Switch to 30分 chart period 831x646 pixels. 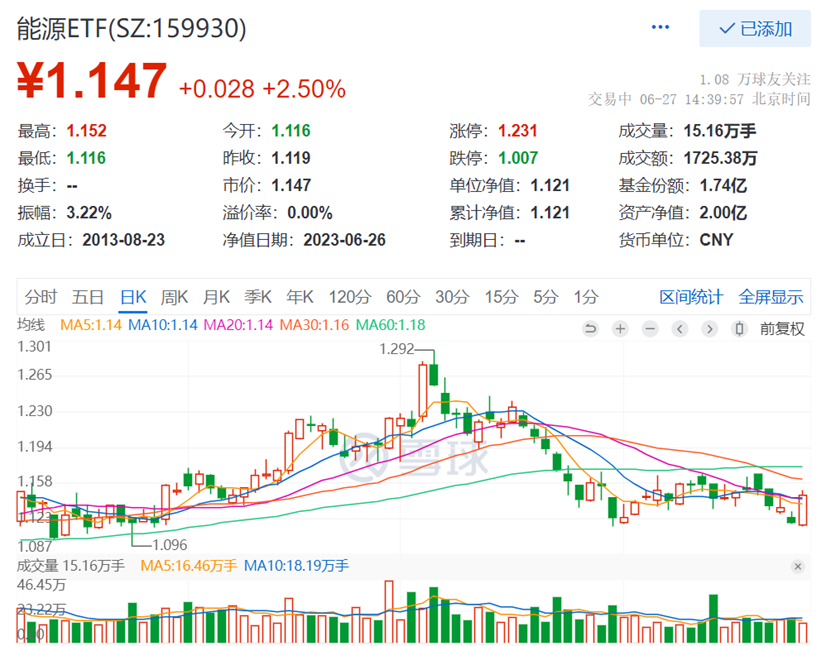(x=452, y=297)
